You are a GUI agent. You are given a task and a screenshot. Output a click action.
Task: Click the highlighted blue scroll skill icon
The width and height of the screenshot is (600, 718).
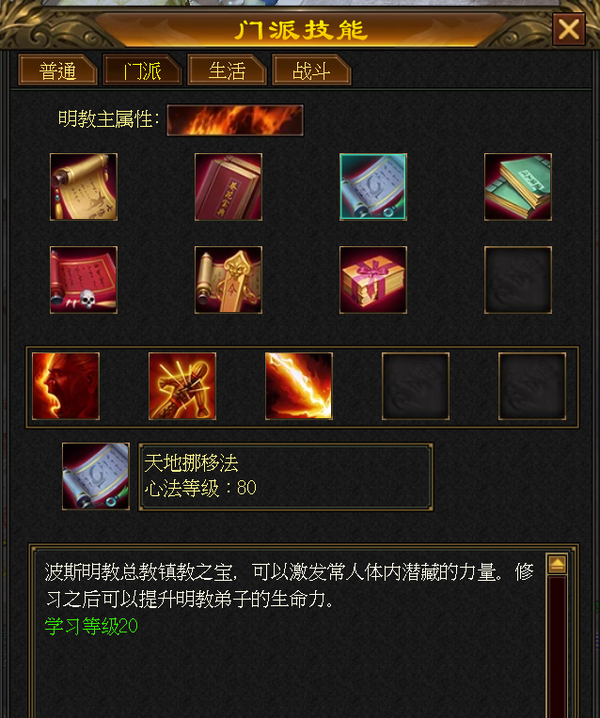(x=373, y=187)
